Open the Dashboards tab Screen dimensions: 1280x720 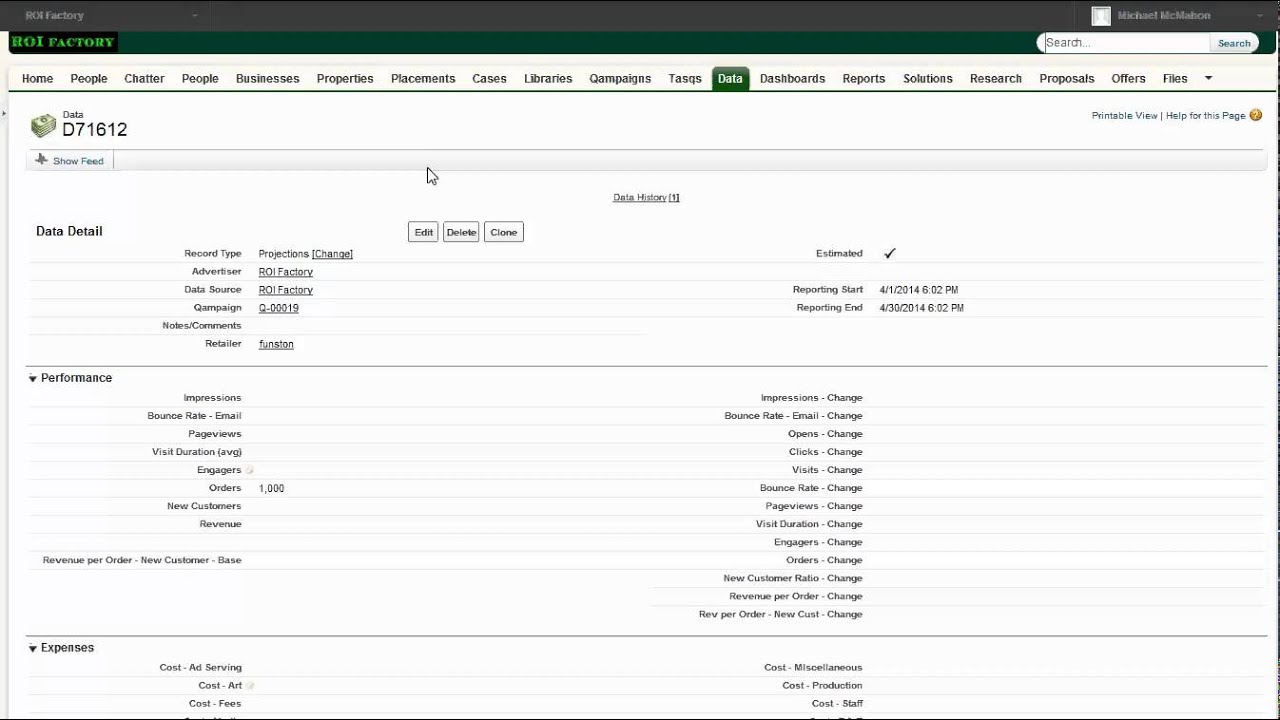pos(792,79)
